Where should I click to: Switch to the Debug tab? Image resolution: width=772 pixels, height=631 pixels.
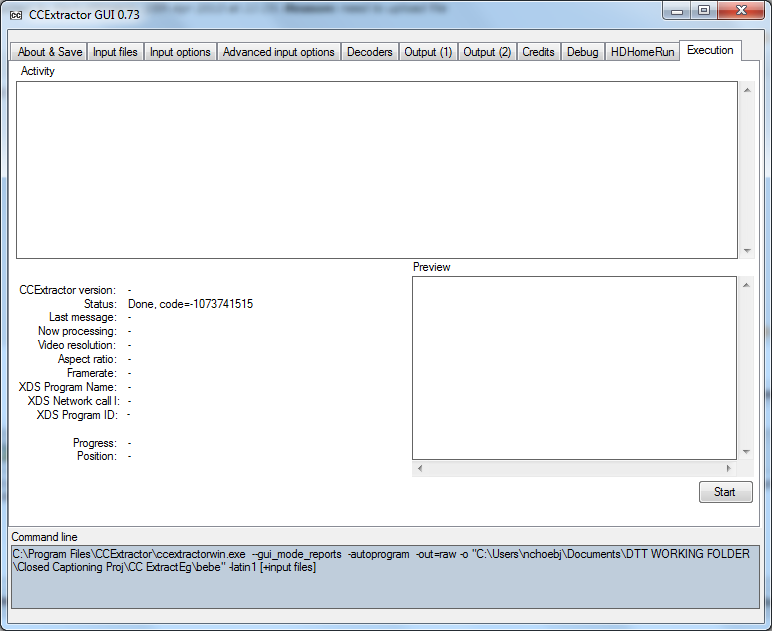583,52
